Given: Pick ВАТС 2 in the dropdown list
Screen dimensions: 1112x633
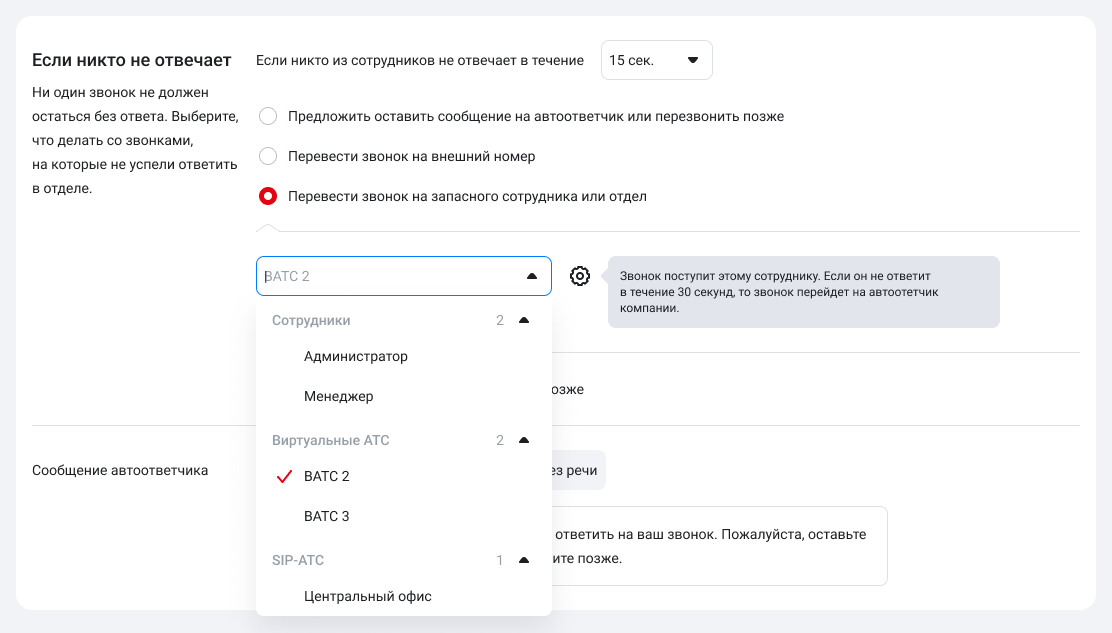Looking at the screenshot, I should coord(327,476).
